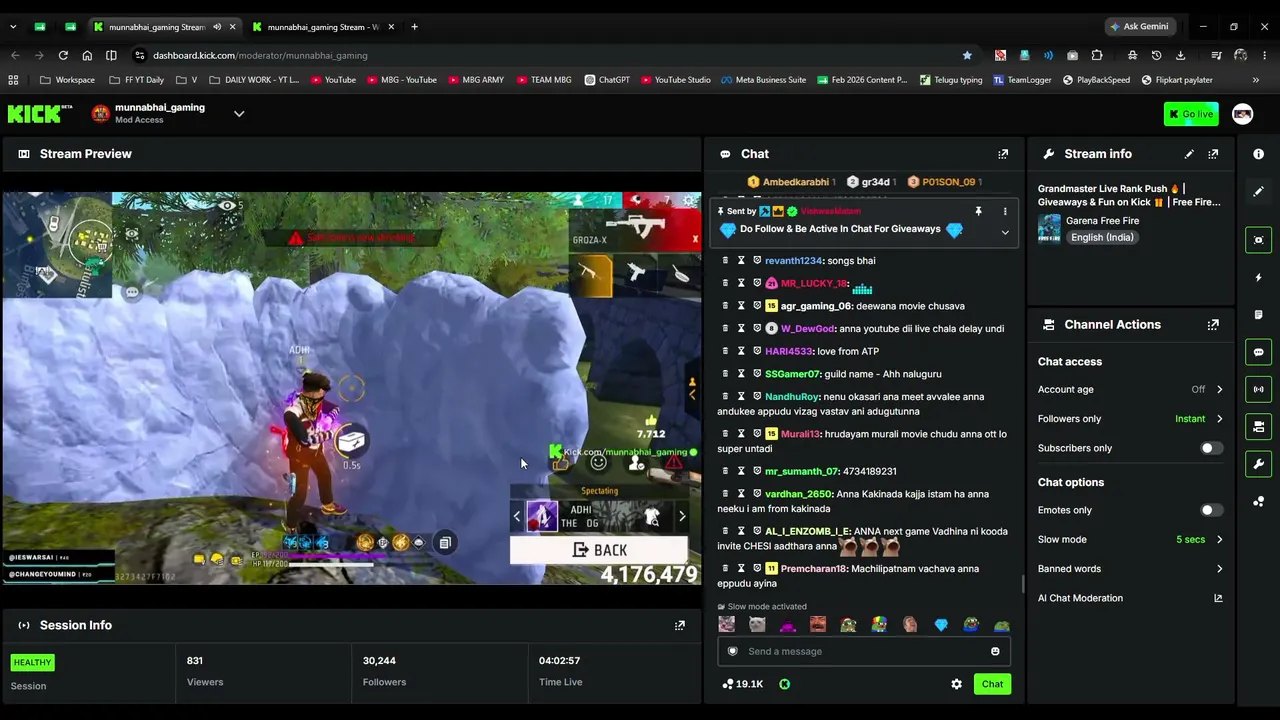The image size is (1280, 720).
Task: Mute the munnabhai_gaming Stream tab audio
Action: [x=217, y=27]
